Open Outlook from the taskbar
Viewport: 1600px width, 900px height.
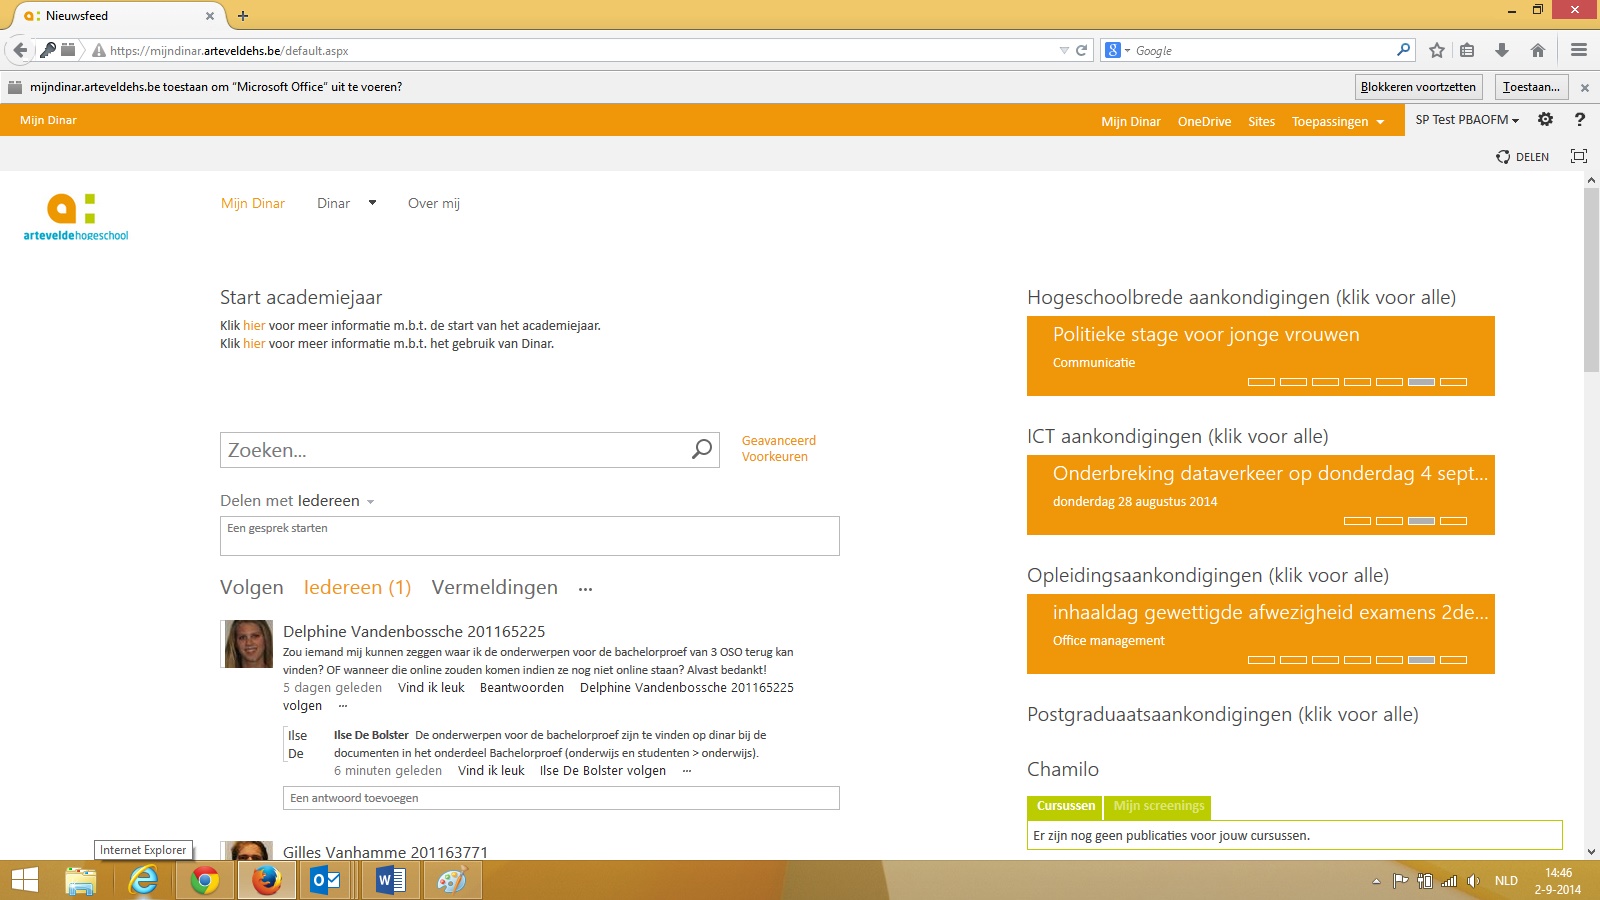pos(326,880)
